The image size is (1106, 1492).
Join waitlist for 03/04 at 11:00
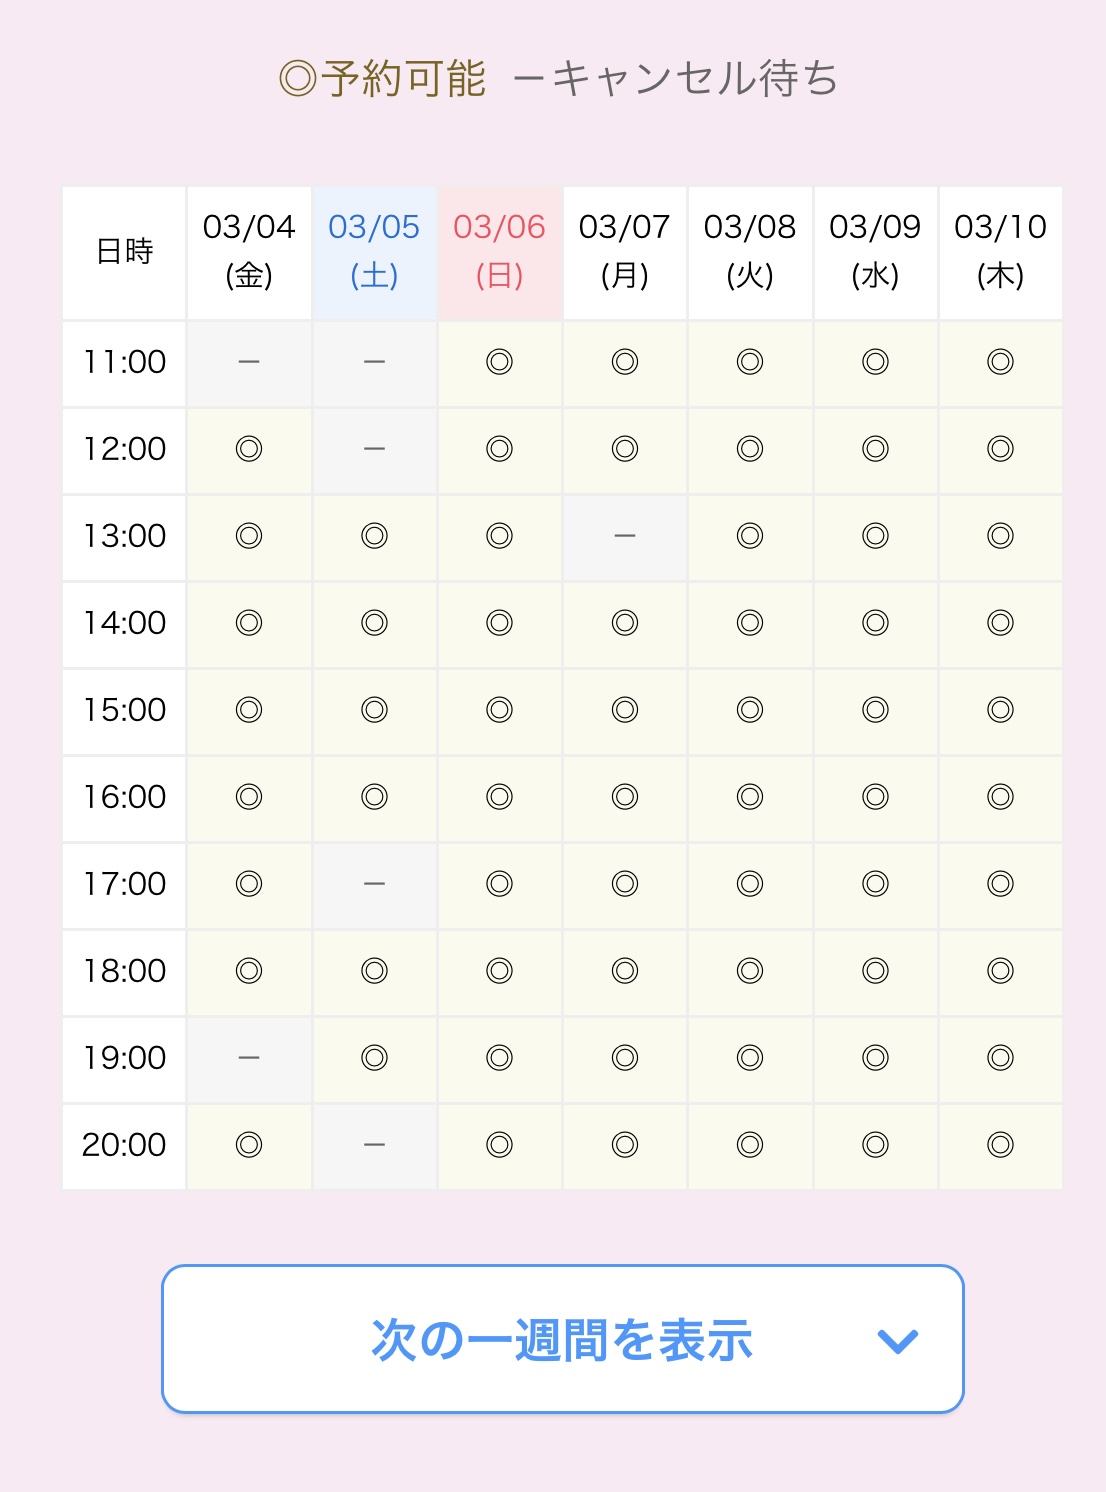pyautogui.click(x=249, y=362)
